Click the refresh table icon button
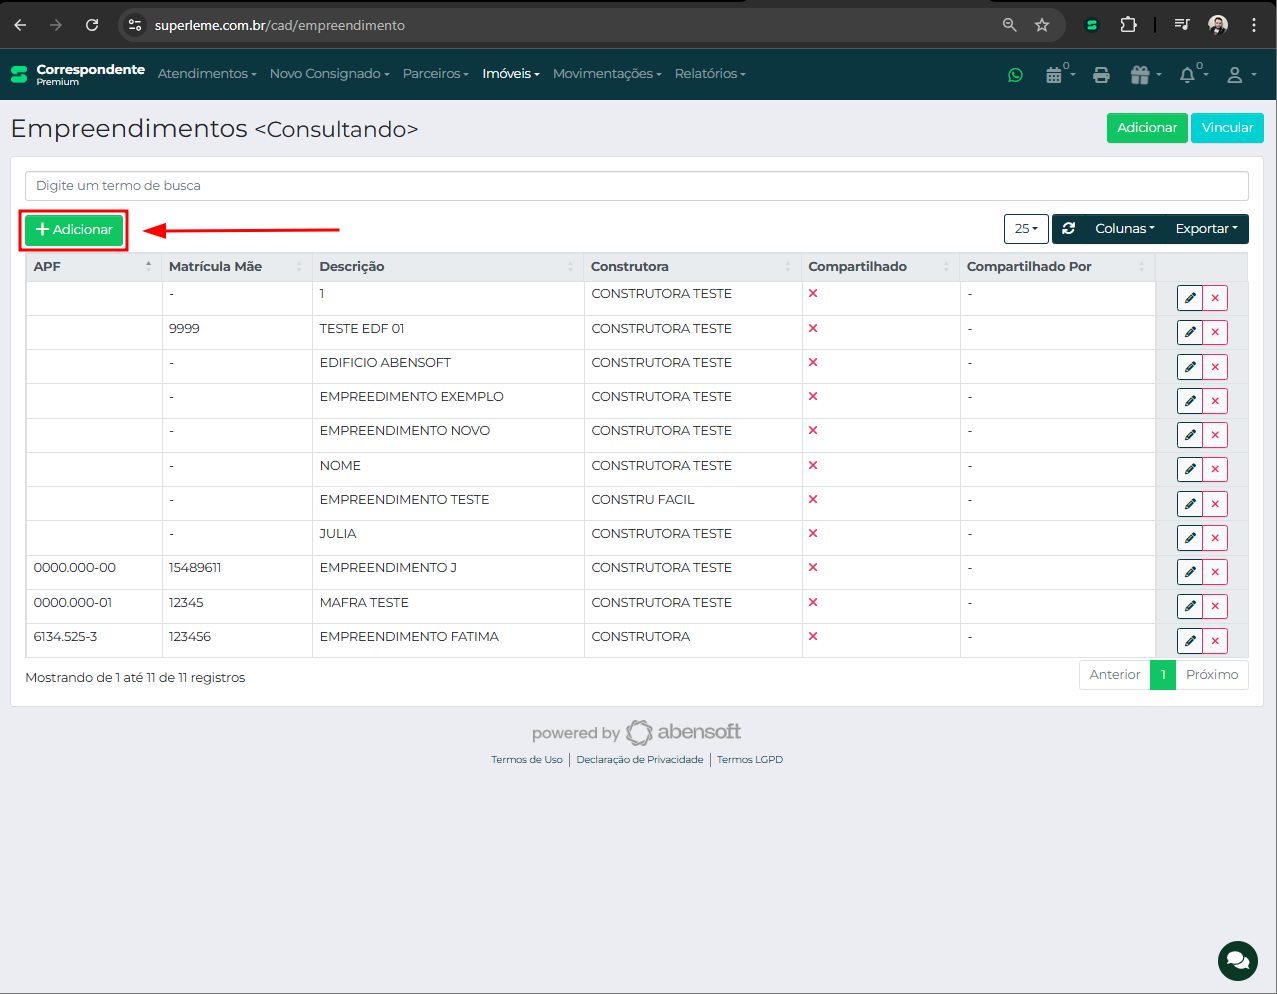Image resolution: width=1277 pixels, height=994 pixels. click(1068, 229)
